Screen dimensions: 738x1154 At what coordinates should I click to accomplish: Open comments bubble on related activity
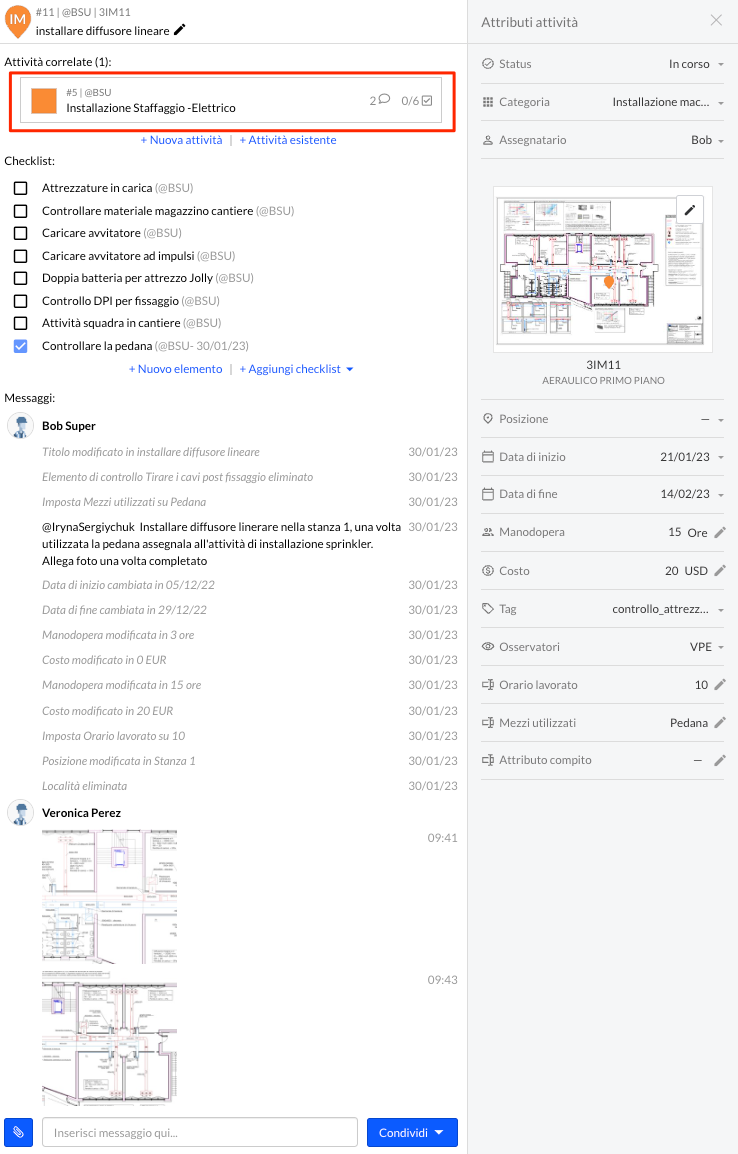[x=383, y=100]
